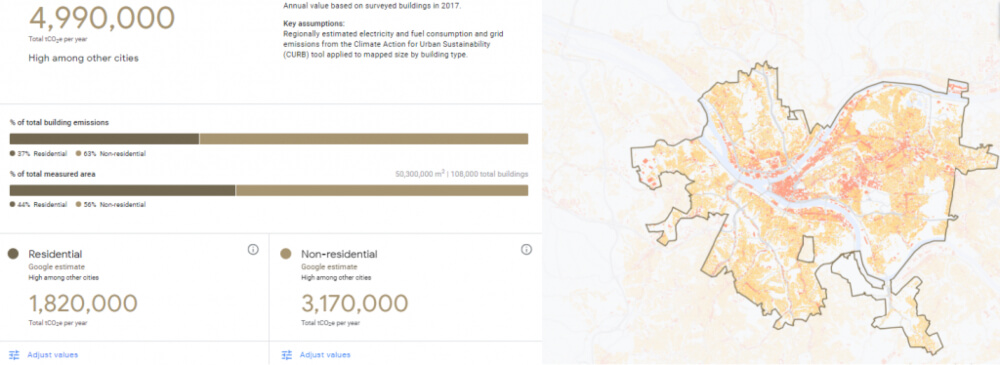Select the 3,170,000 non-residential emissions value
1000x365 pixels.
tap(355, 304)
